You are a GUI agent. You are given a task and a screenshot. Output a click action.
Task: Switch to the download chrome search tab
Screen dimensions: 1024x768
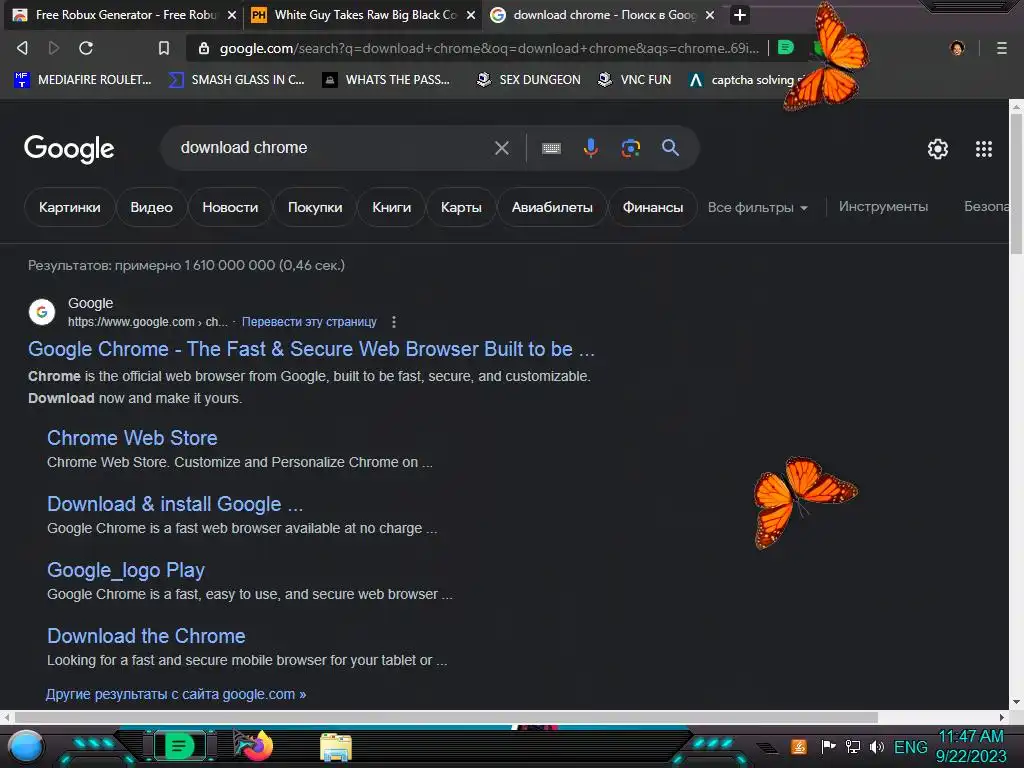tap(601, 15)
